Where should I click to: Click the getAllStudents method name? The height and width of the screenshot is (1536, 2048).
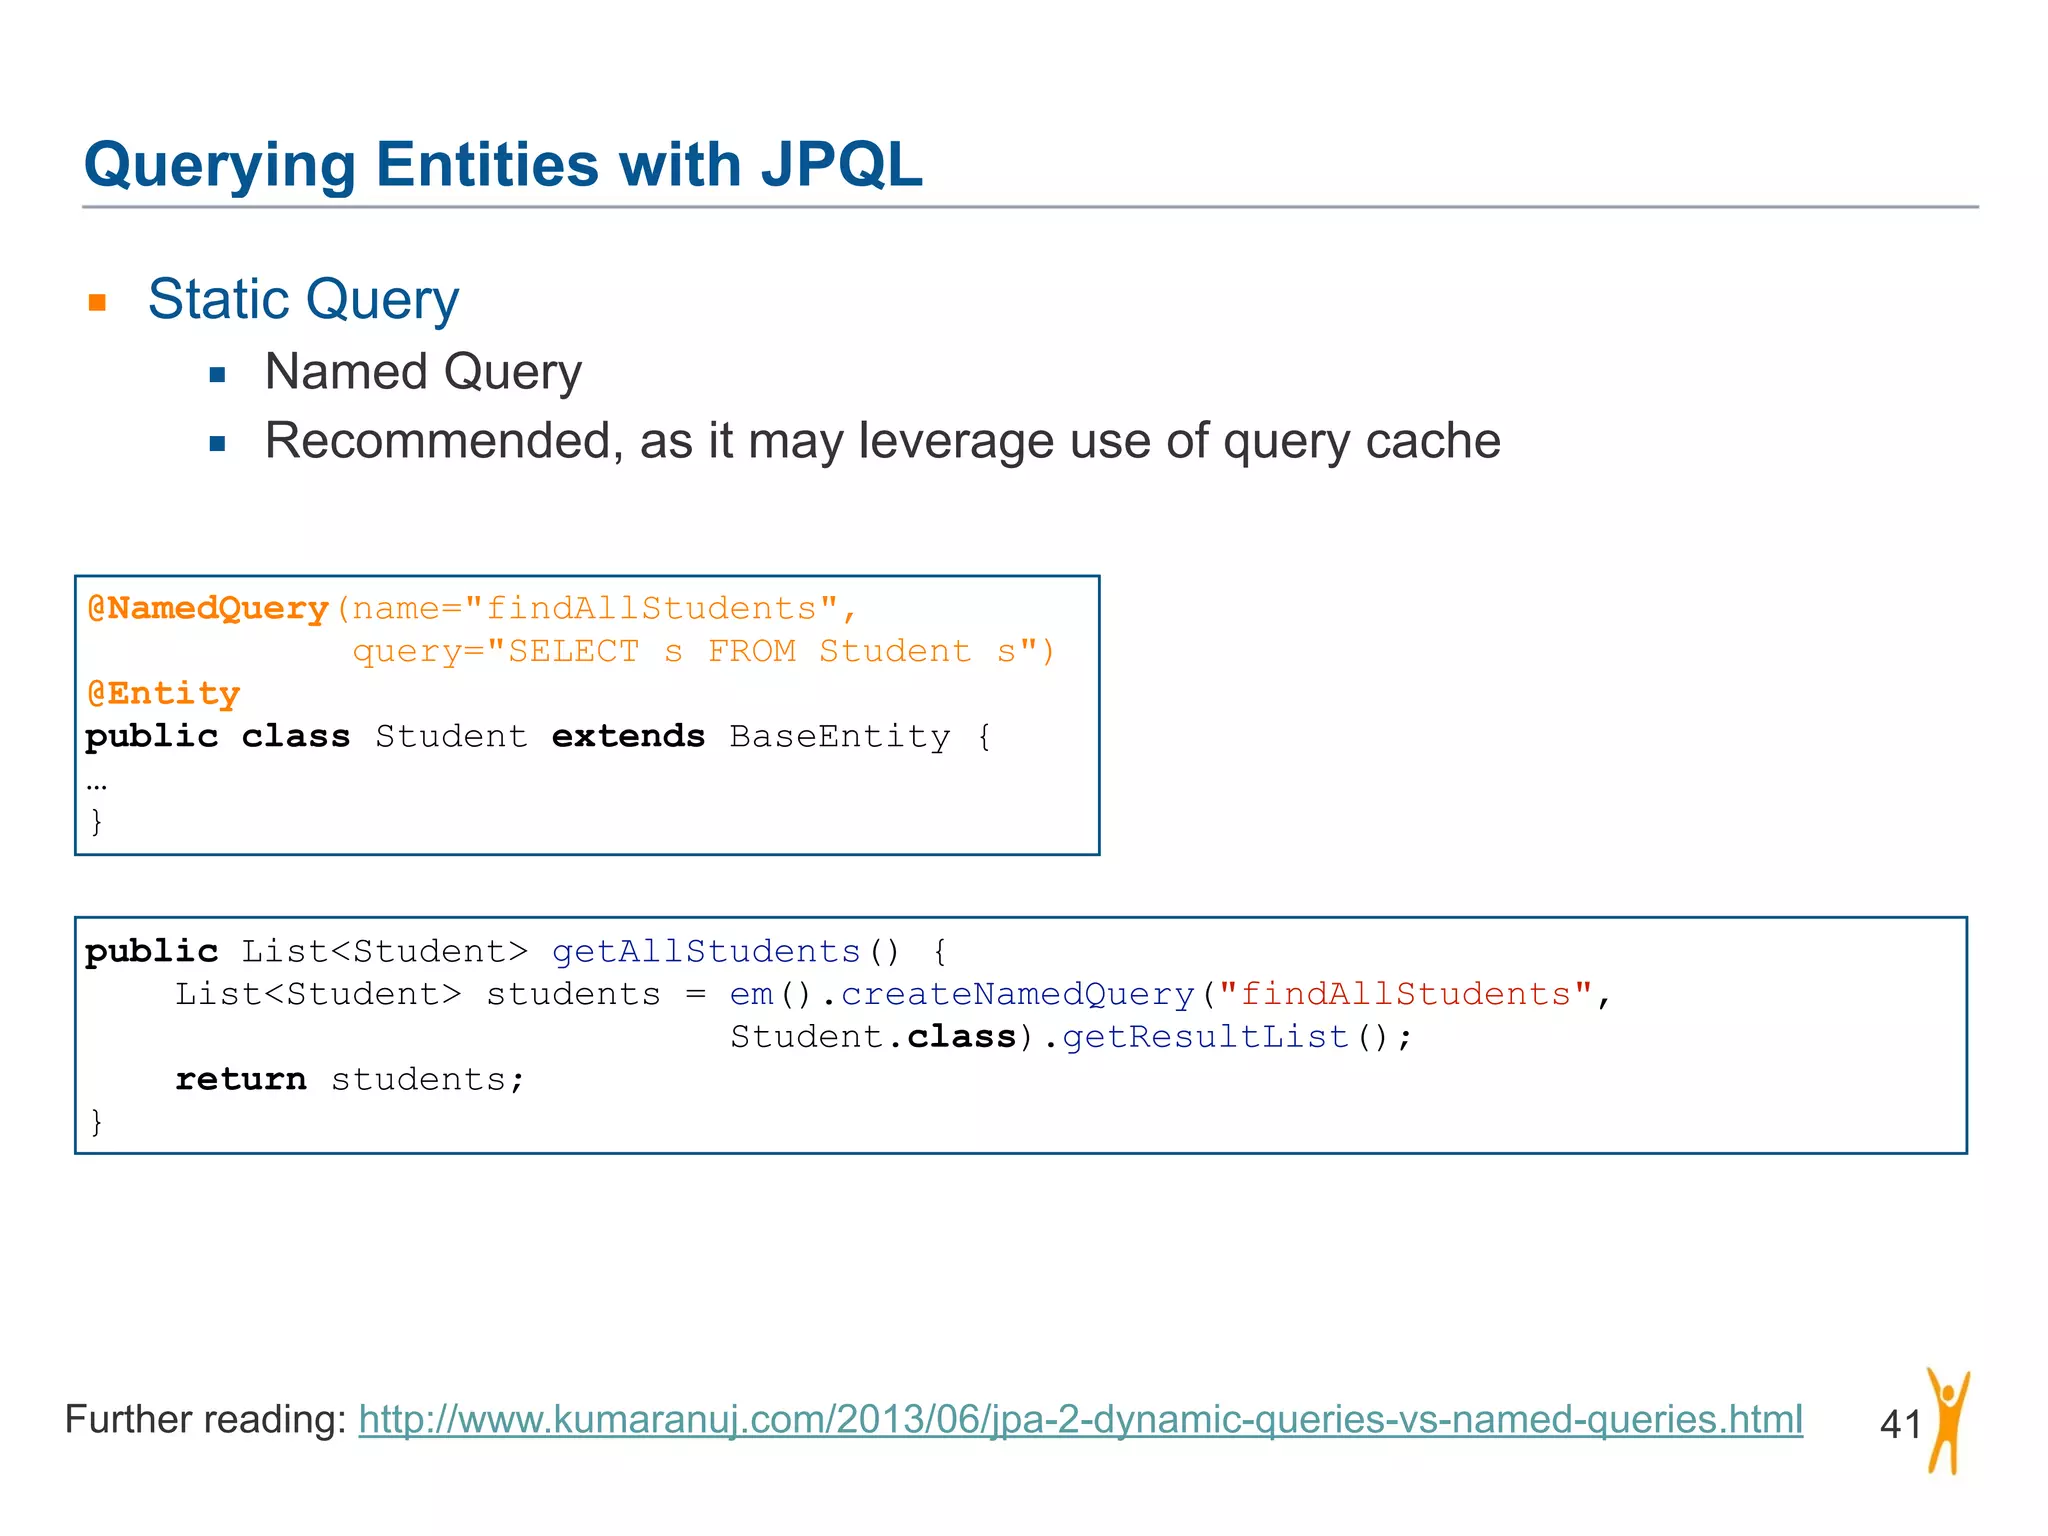[x=706, y=951]
